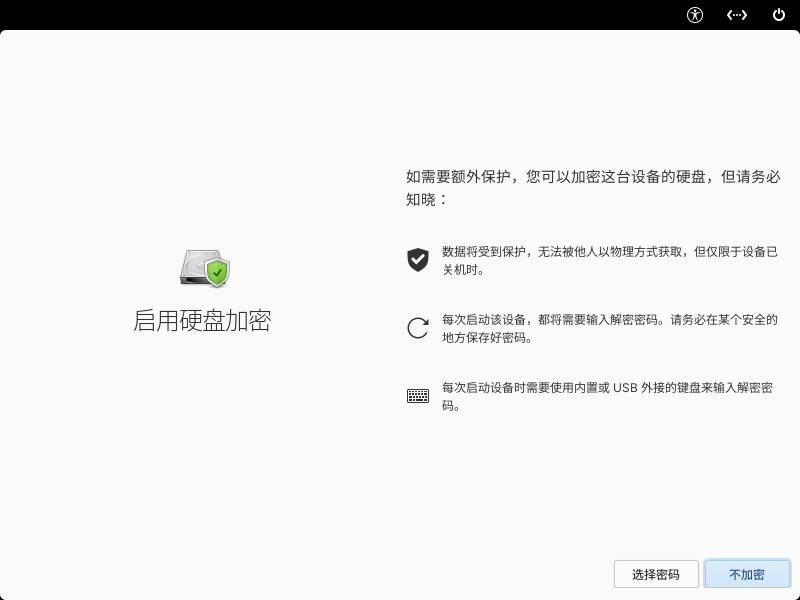Image resolution: width=800 pixels, height=600 pixels.
Task: Click the black shield checkmark icon
Action: click(x=418, y=260)
